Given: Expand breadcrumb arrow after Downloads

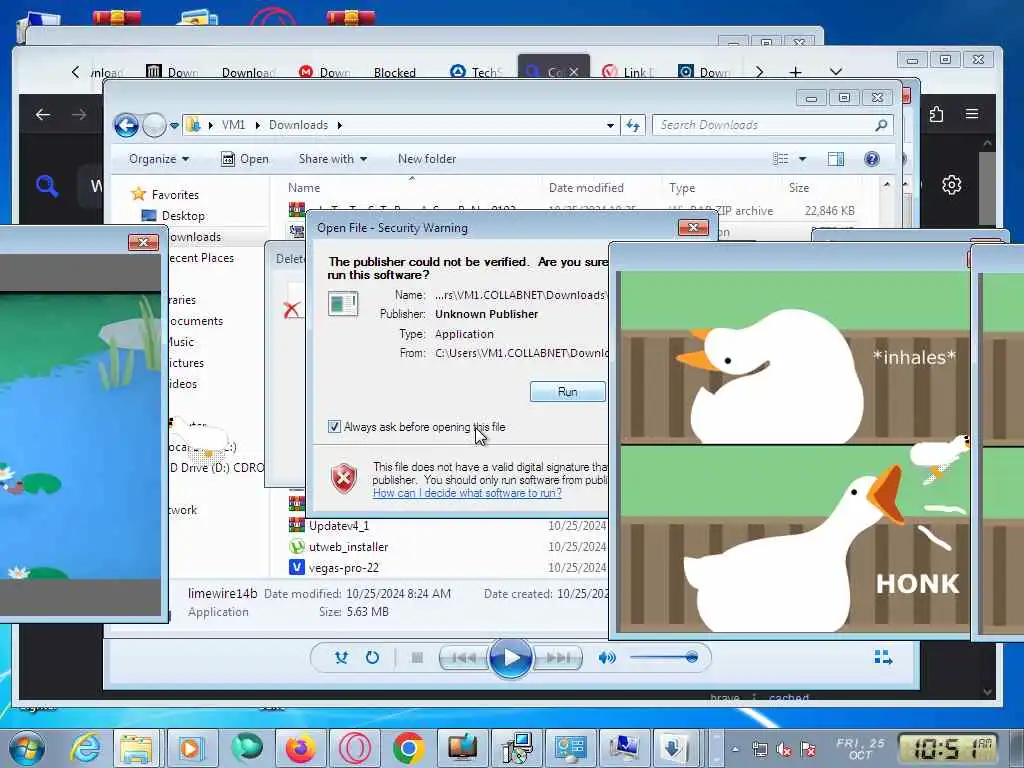Looking at the screenshot, I should (x=340, y=125).
